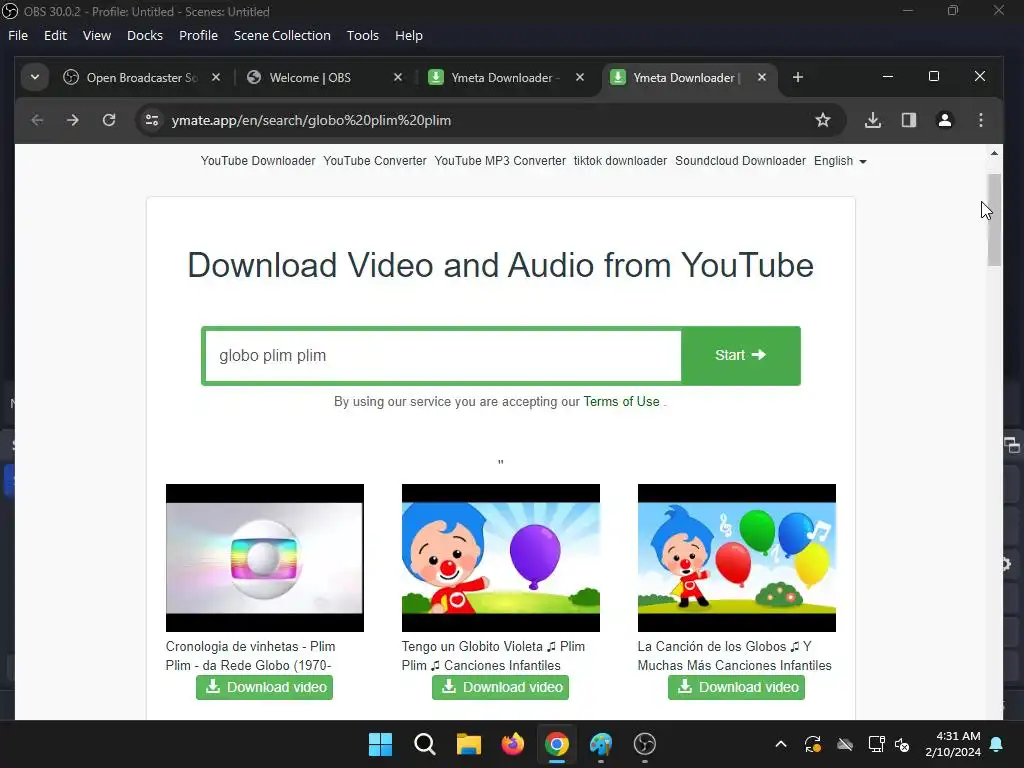Open Globito Violeta video thumbnail

tap(500, 558)
